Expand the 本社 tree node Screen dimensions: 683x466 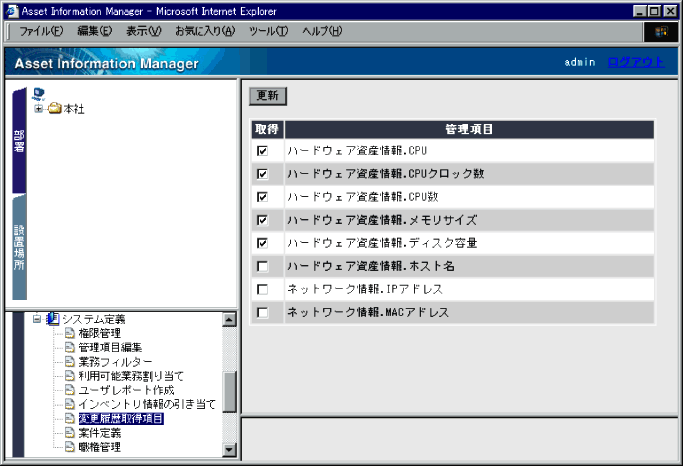click(x=38, y=108)
